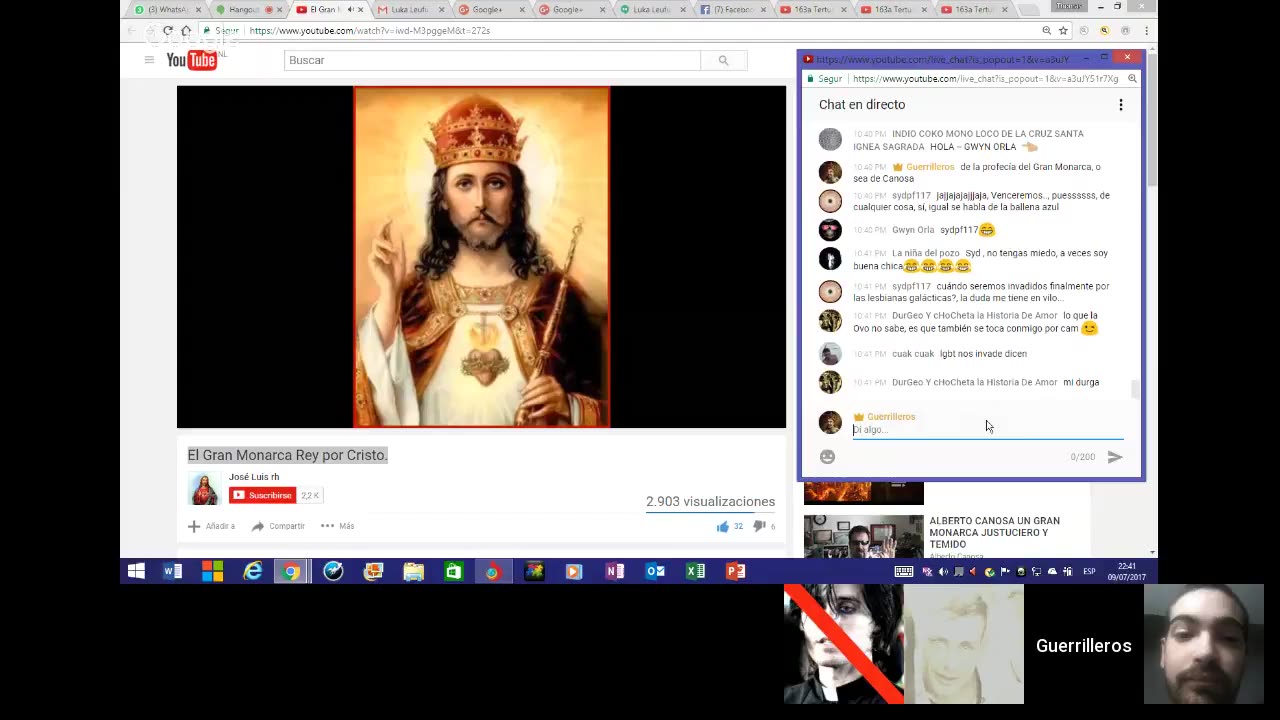Open ALBERTO CANOSA UN GRAN MONARCA title

point(994,532)
